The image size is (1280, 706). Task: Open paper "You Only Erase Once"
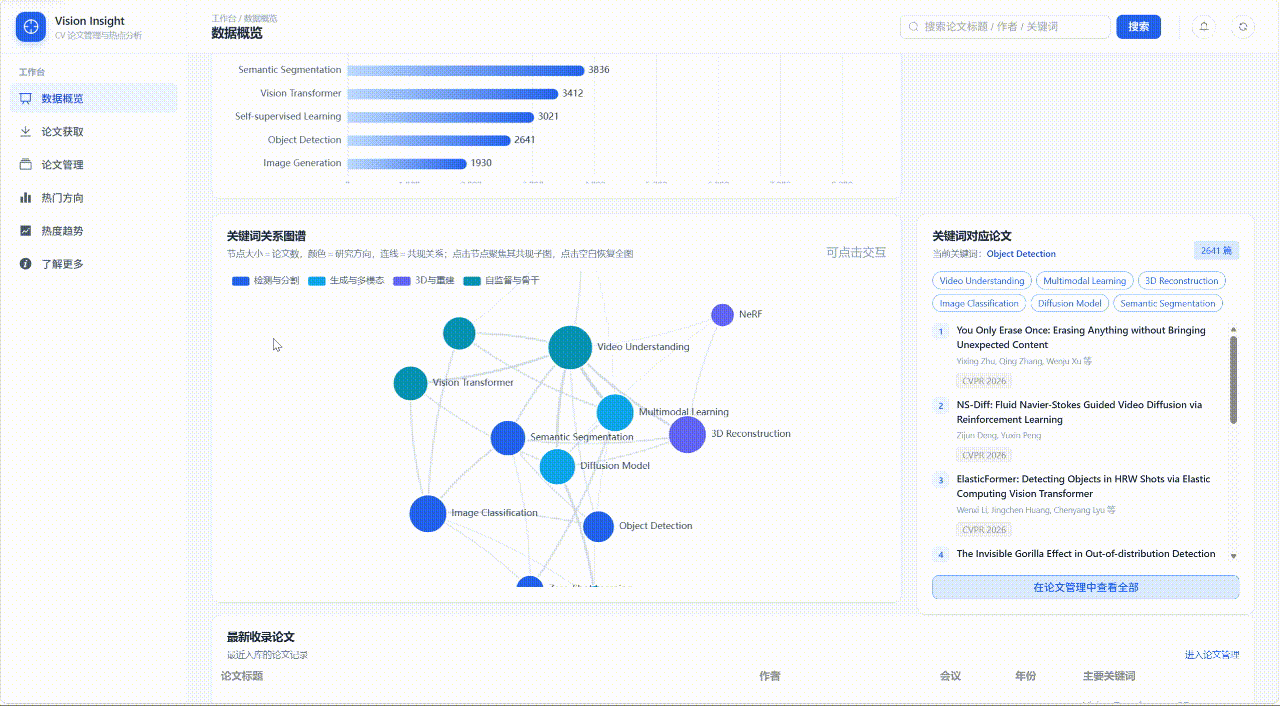coord(1081,337)
